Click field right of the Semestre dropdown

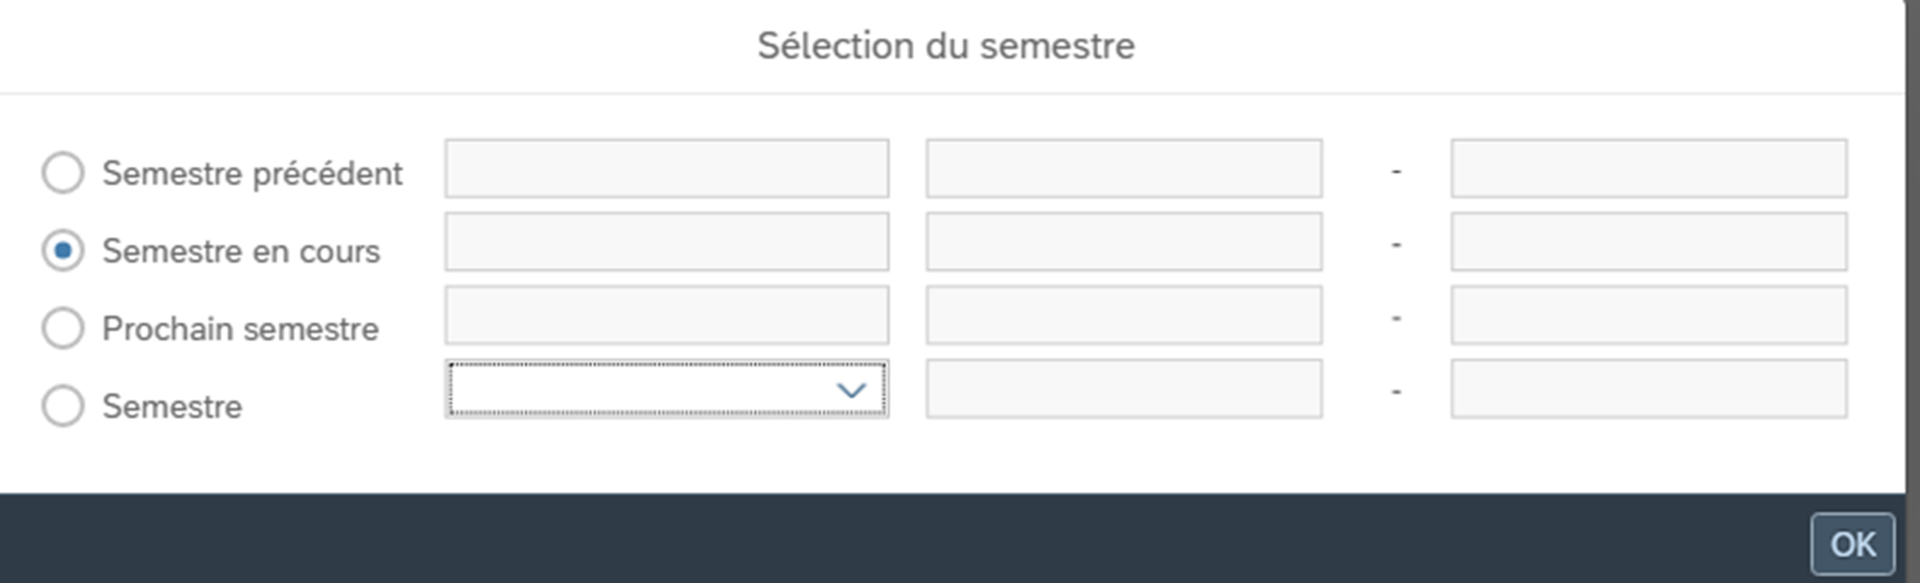(x=1123, y=389)
